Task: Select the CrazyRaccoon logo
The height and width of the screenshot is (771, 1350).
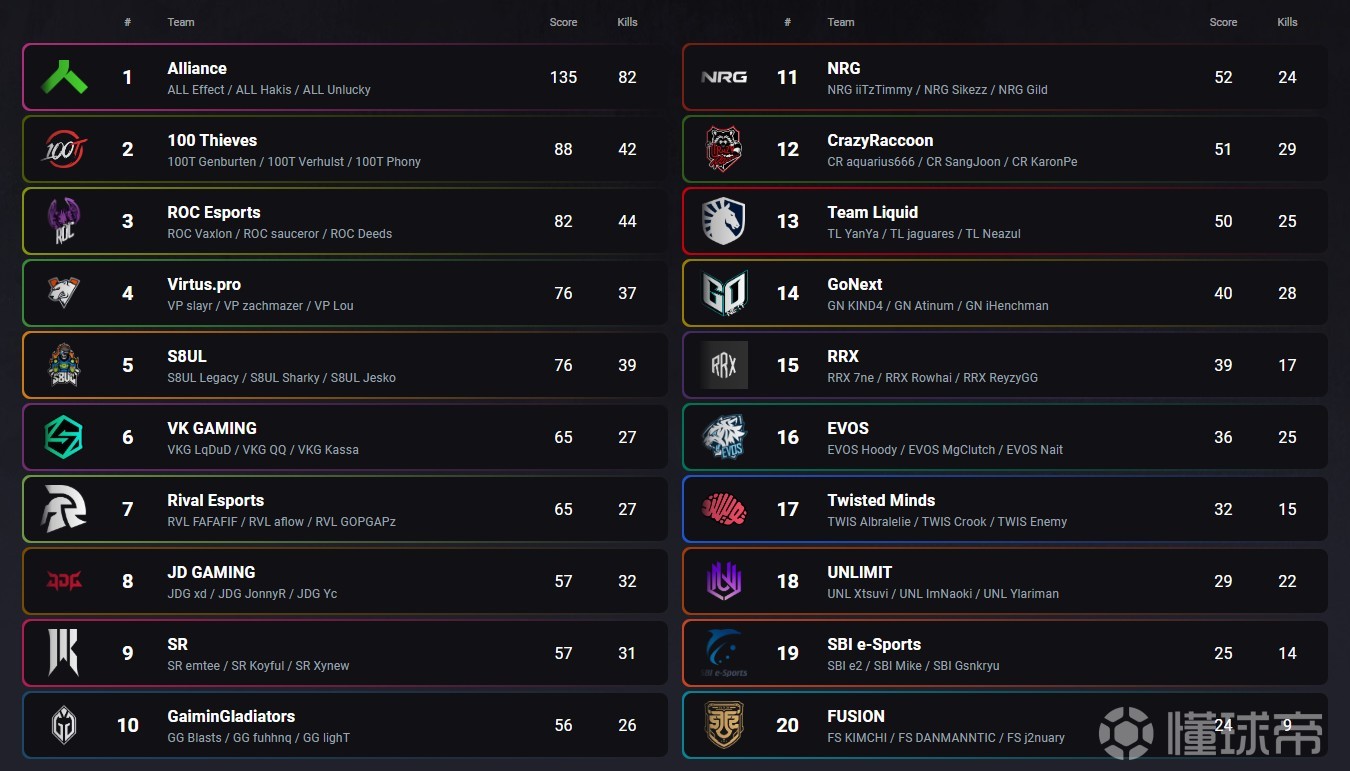Action: 724,149
